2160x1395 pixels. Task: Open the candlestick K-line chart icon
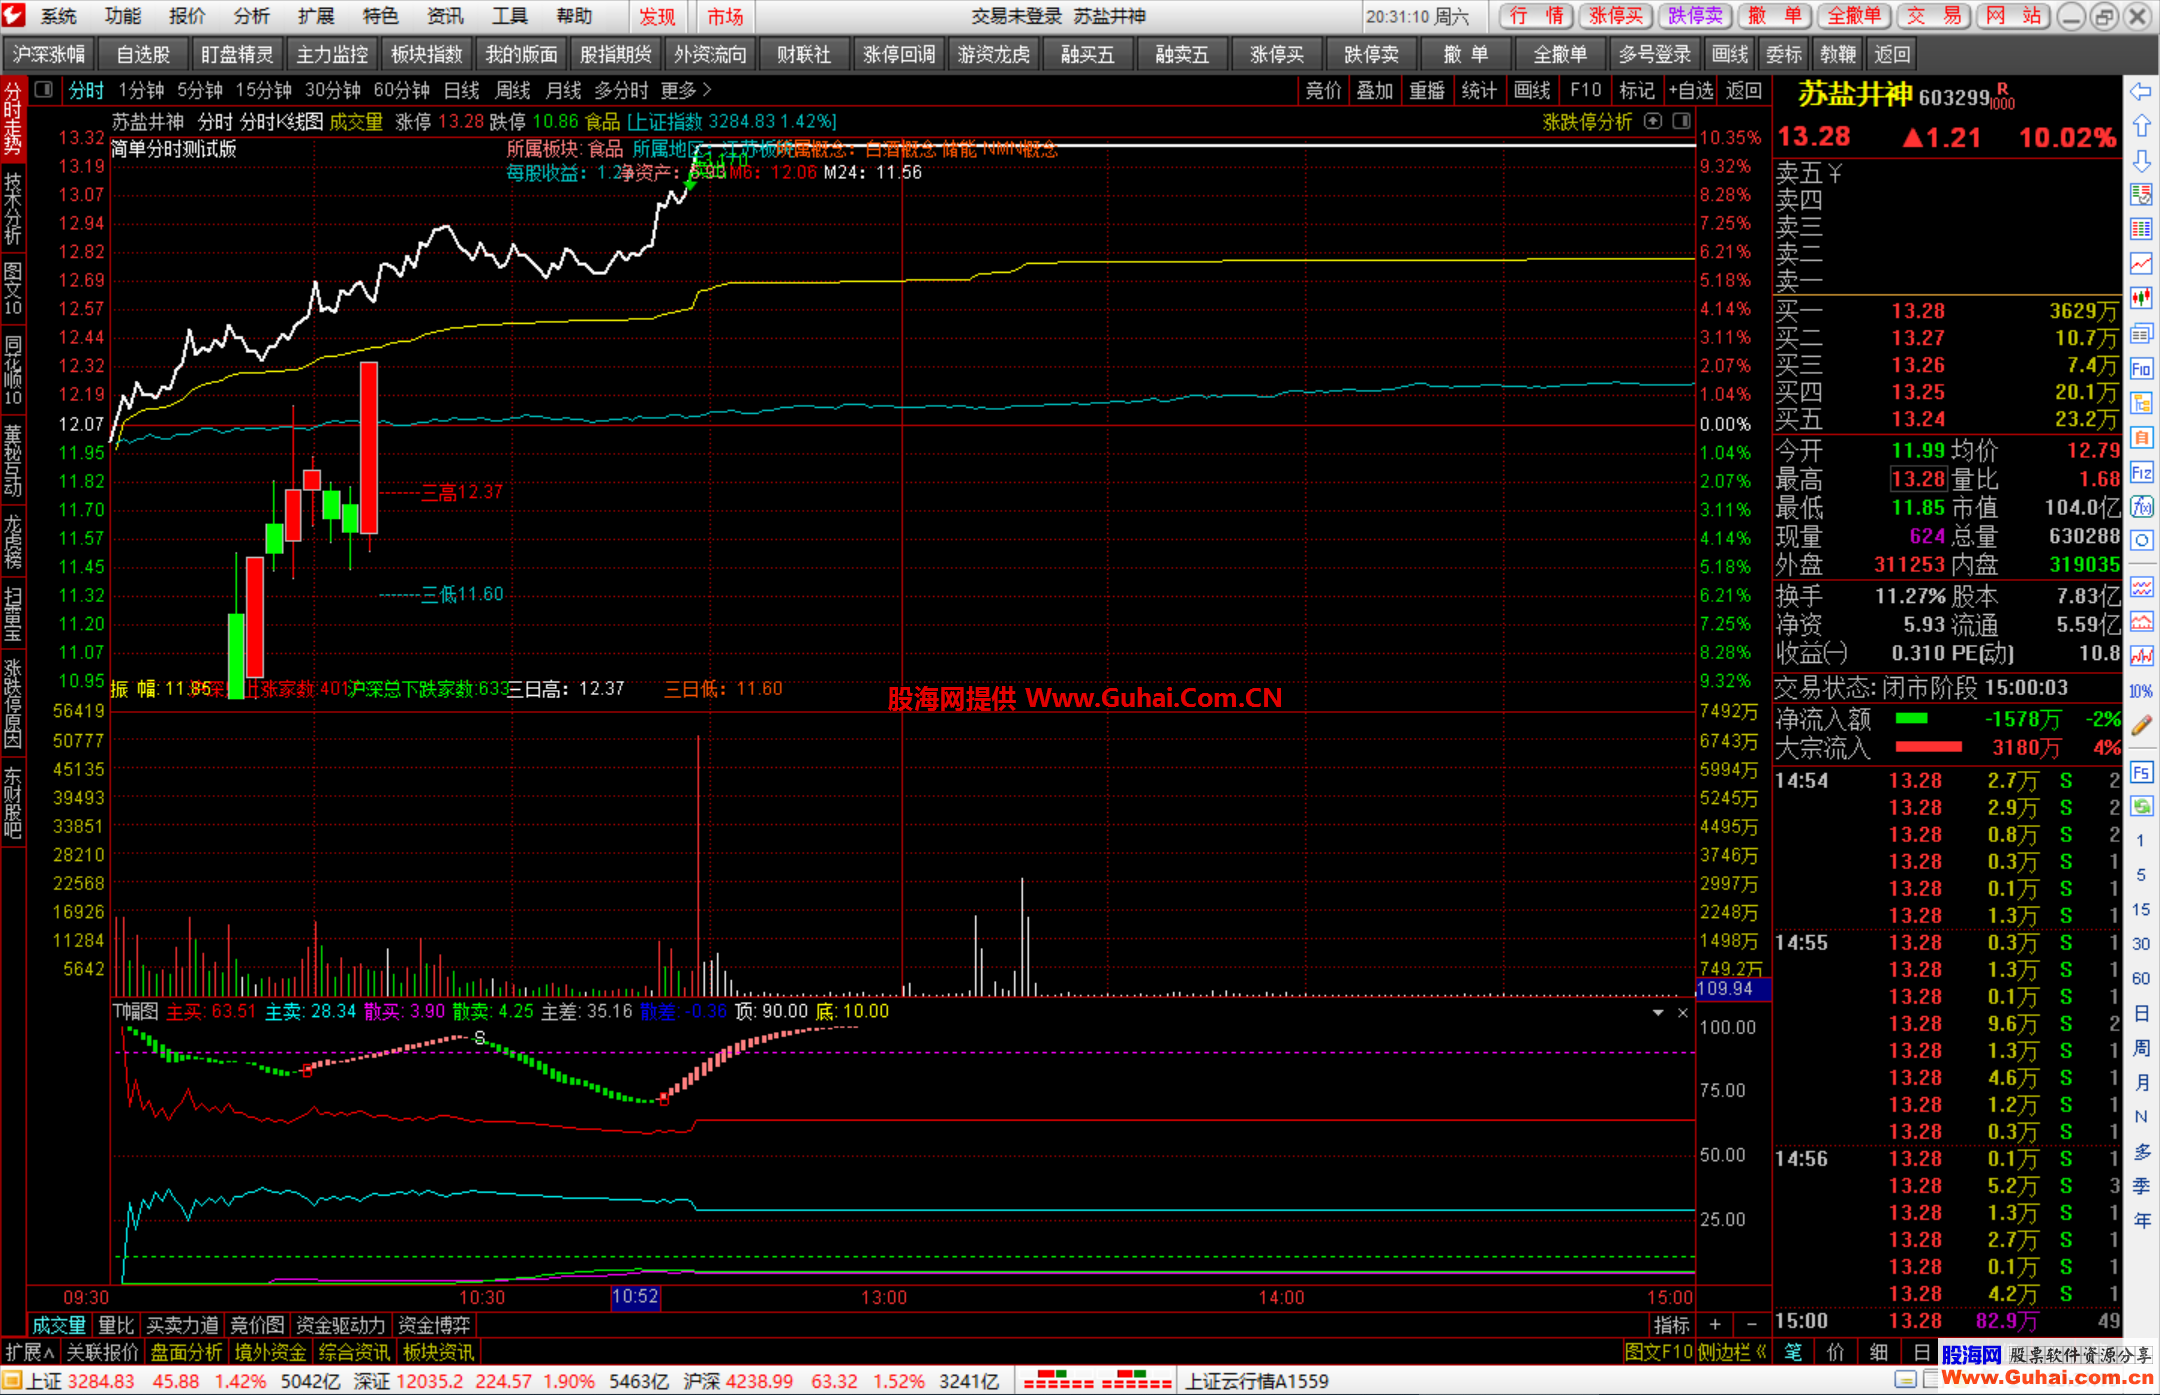click(x=2141, y=298)
